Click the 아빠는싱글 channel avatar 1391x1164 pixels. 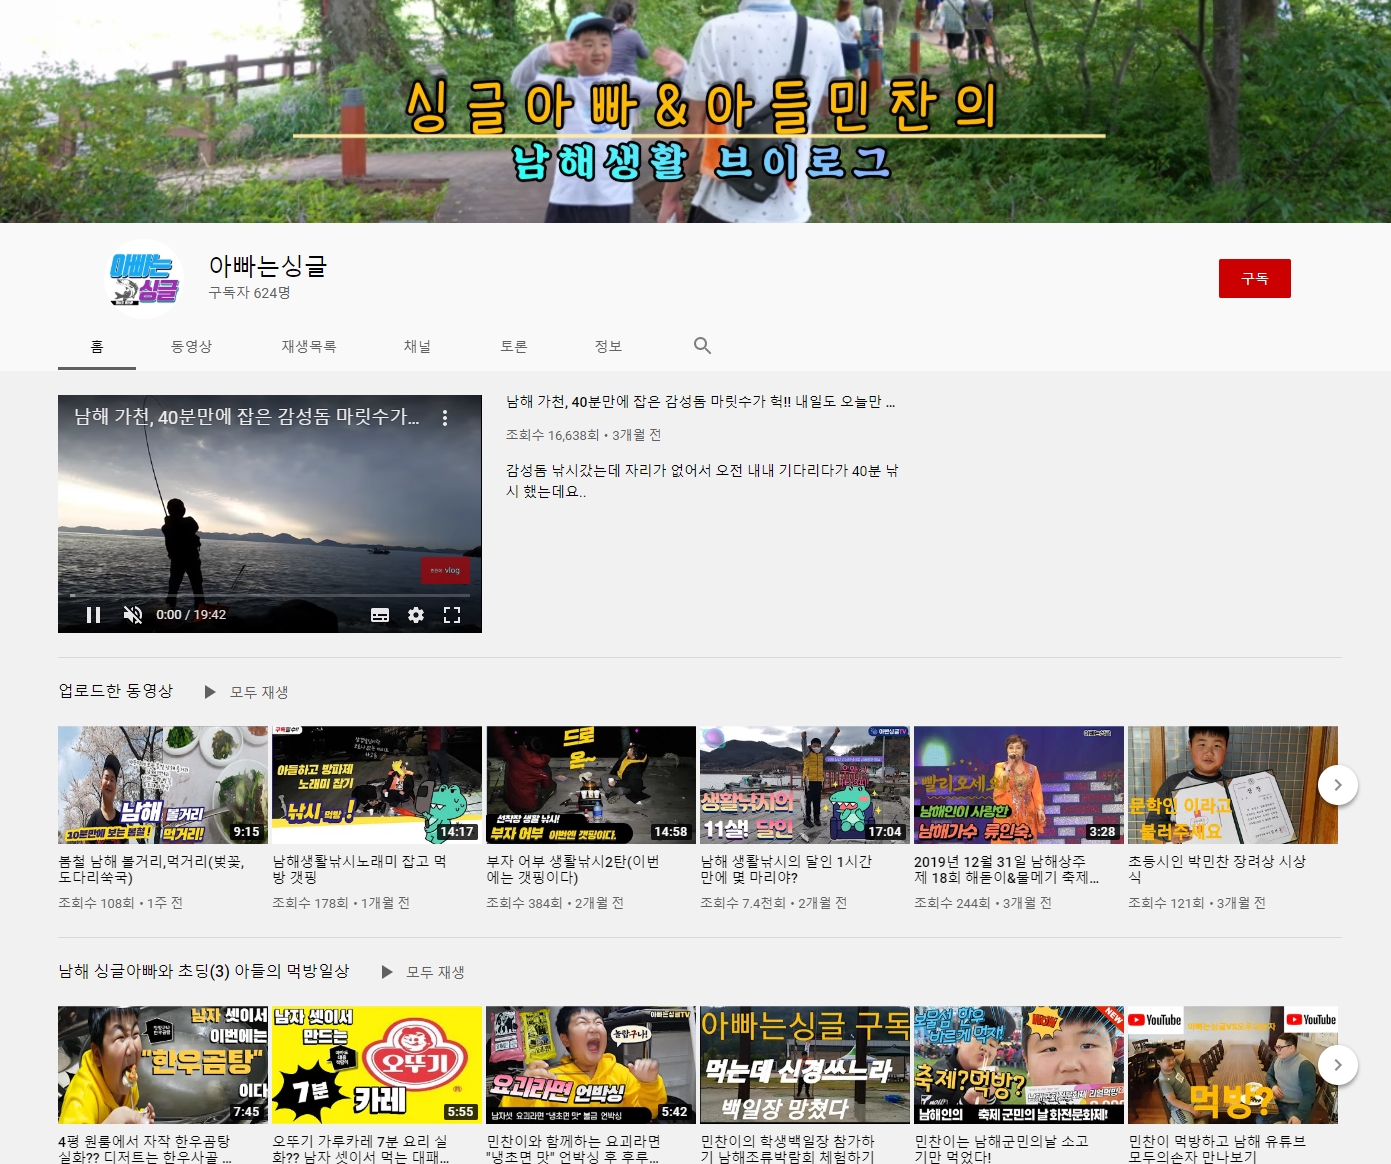(x=144, y=279)
